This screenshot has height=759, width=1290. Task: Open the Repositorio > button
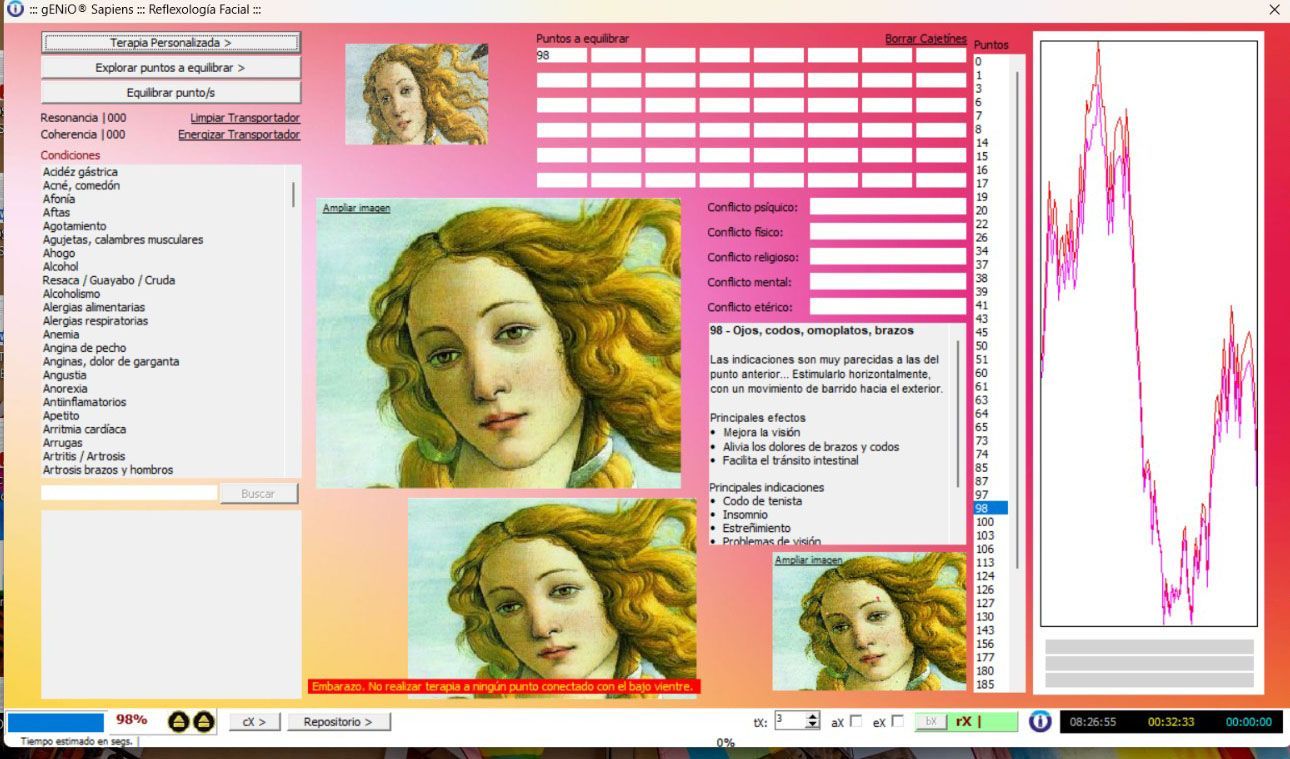[x=338, y=721]
